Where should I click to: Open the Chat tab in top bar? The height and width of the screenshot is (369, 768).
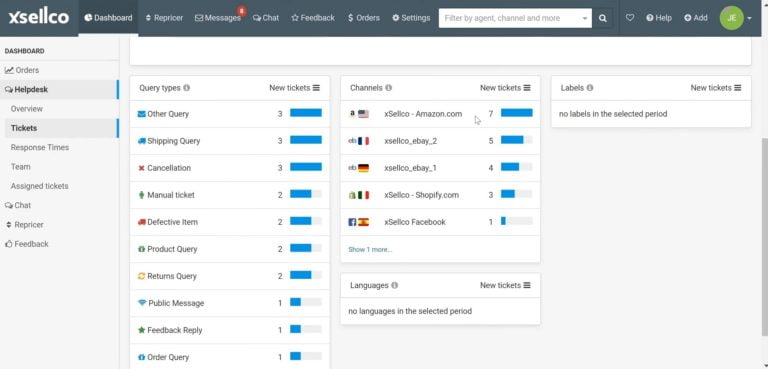(266, 18)
